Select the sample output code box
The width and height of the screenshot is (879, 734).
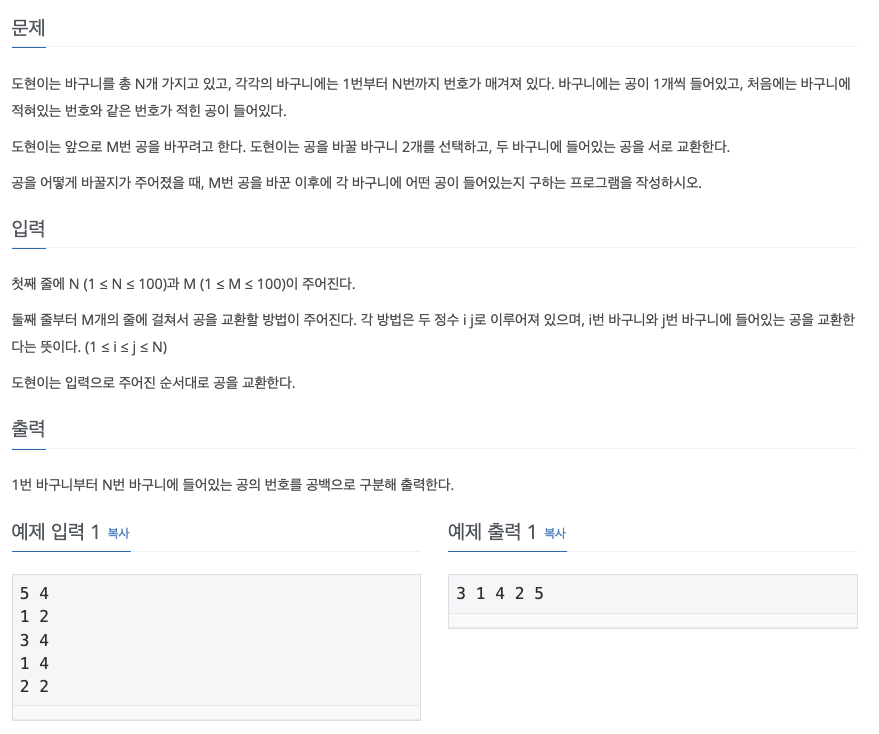click(652, 593)
